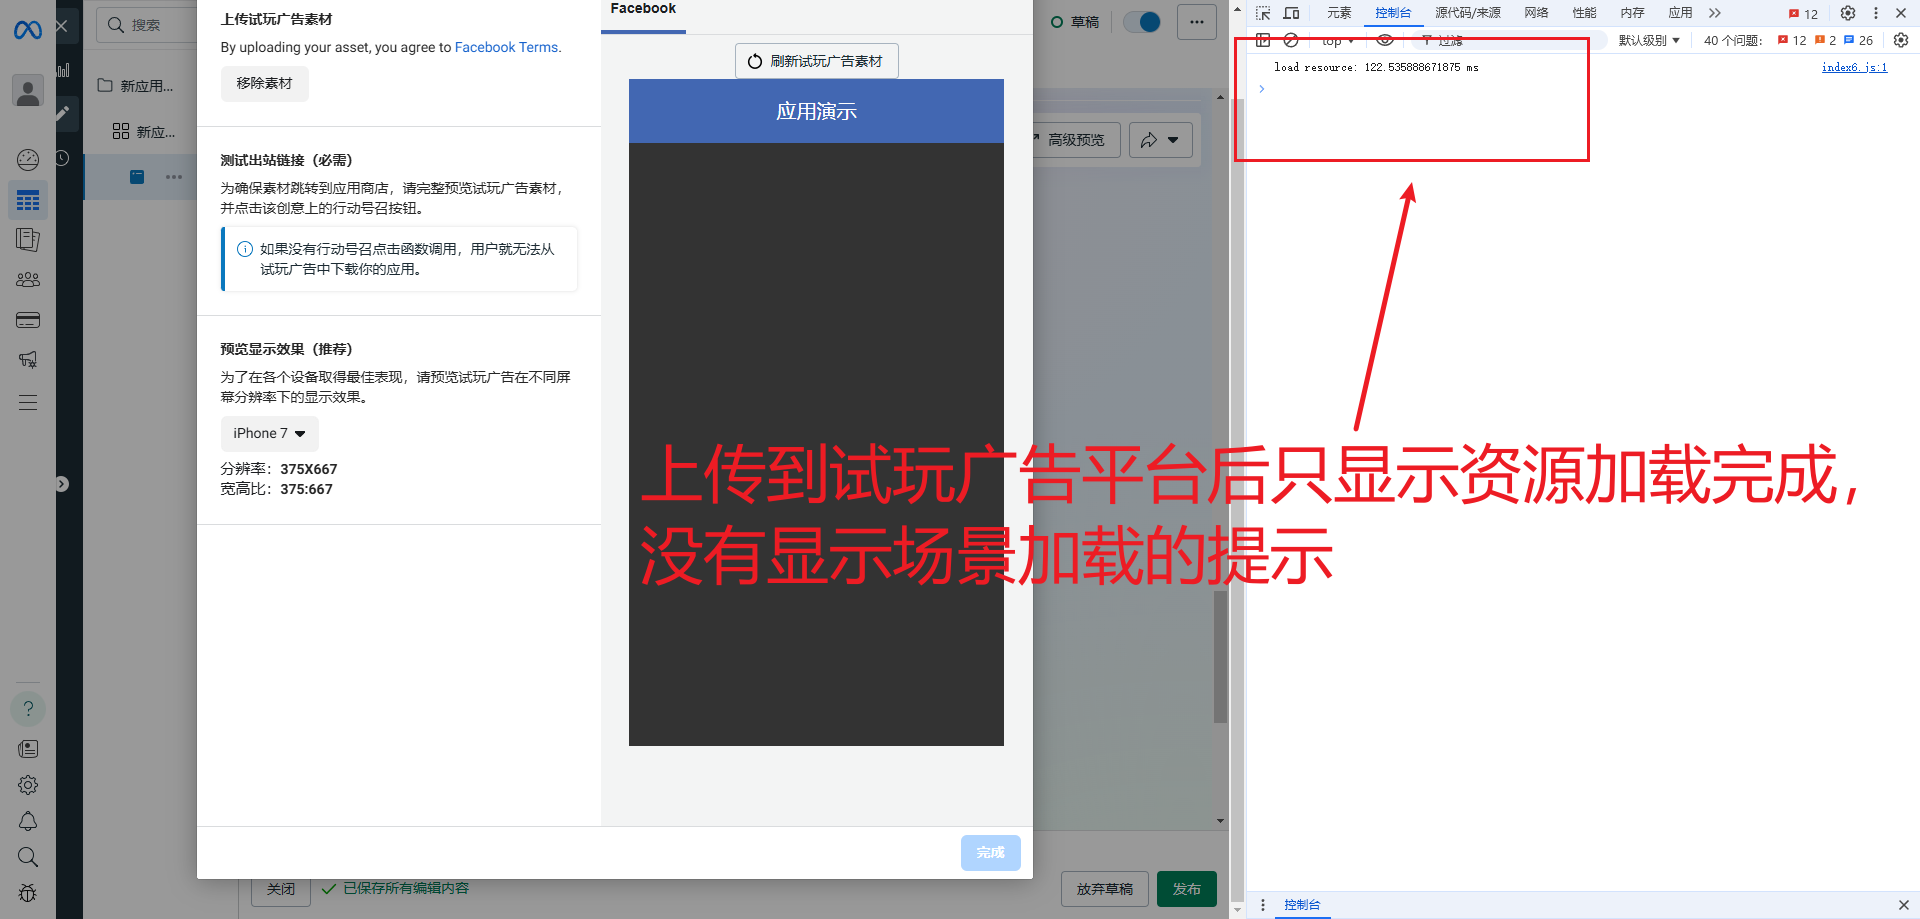This screenshot has width=1920, height=919.
Task: Open the Facebook Terms link
Action: point(507,48)
